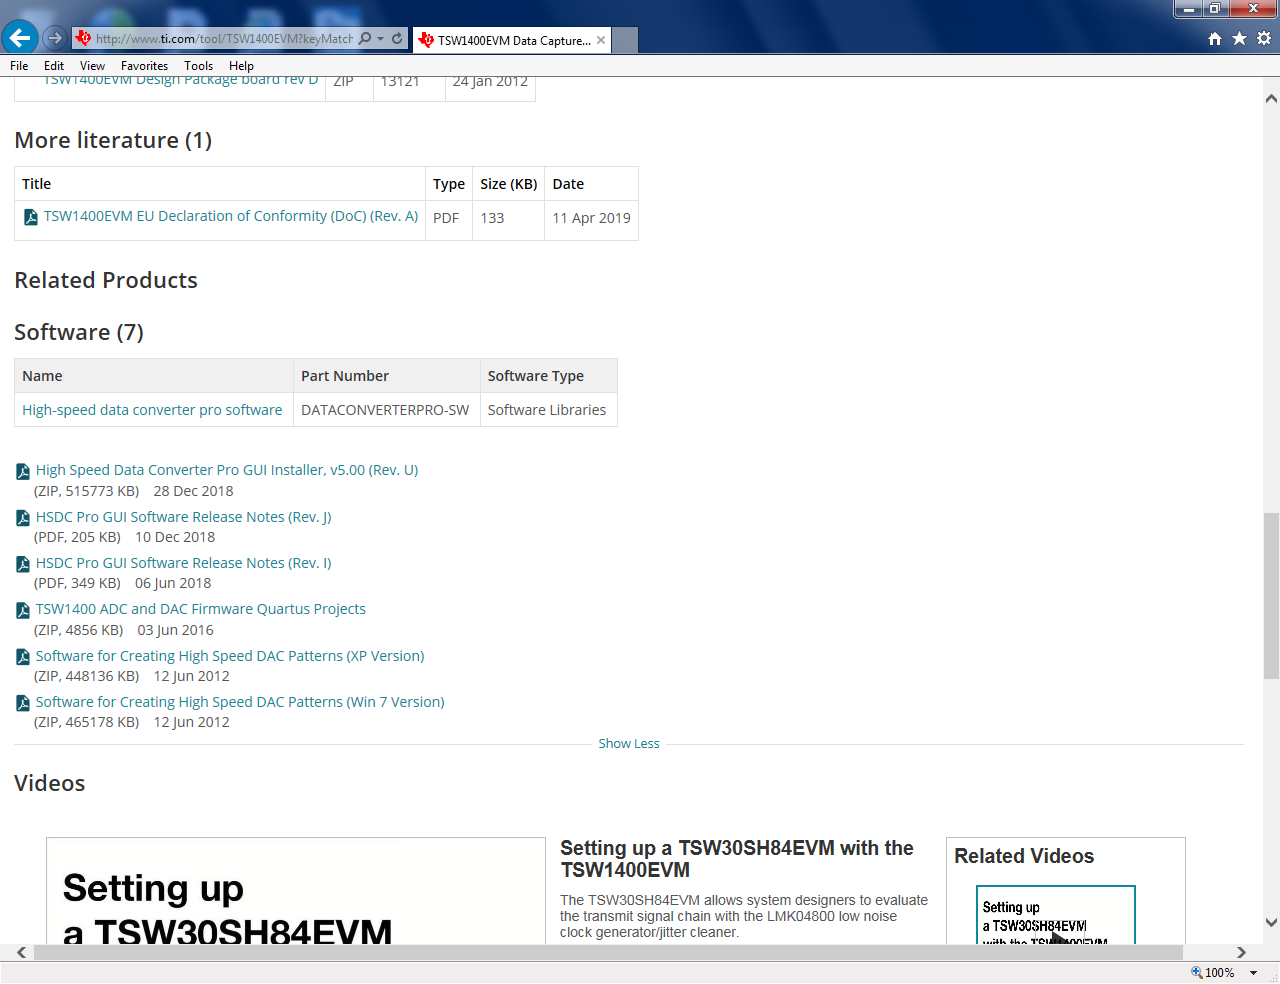The image size is (1280, 984).
Task: Click the file icon beside Release Notes Rev. I
Action: pyautogui.click(x=23, y=564)
